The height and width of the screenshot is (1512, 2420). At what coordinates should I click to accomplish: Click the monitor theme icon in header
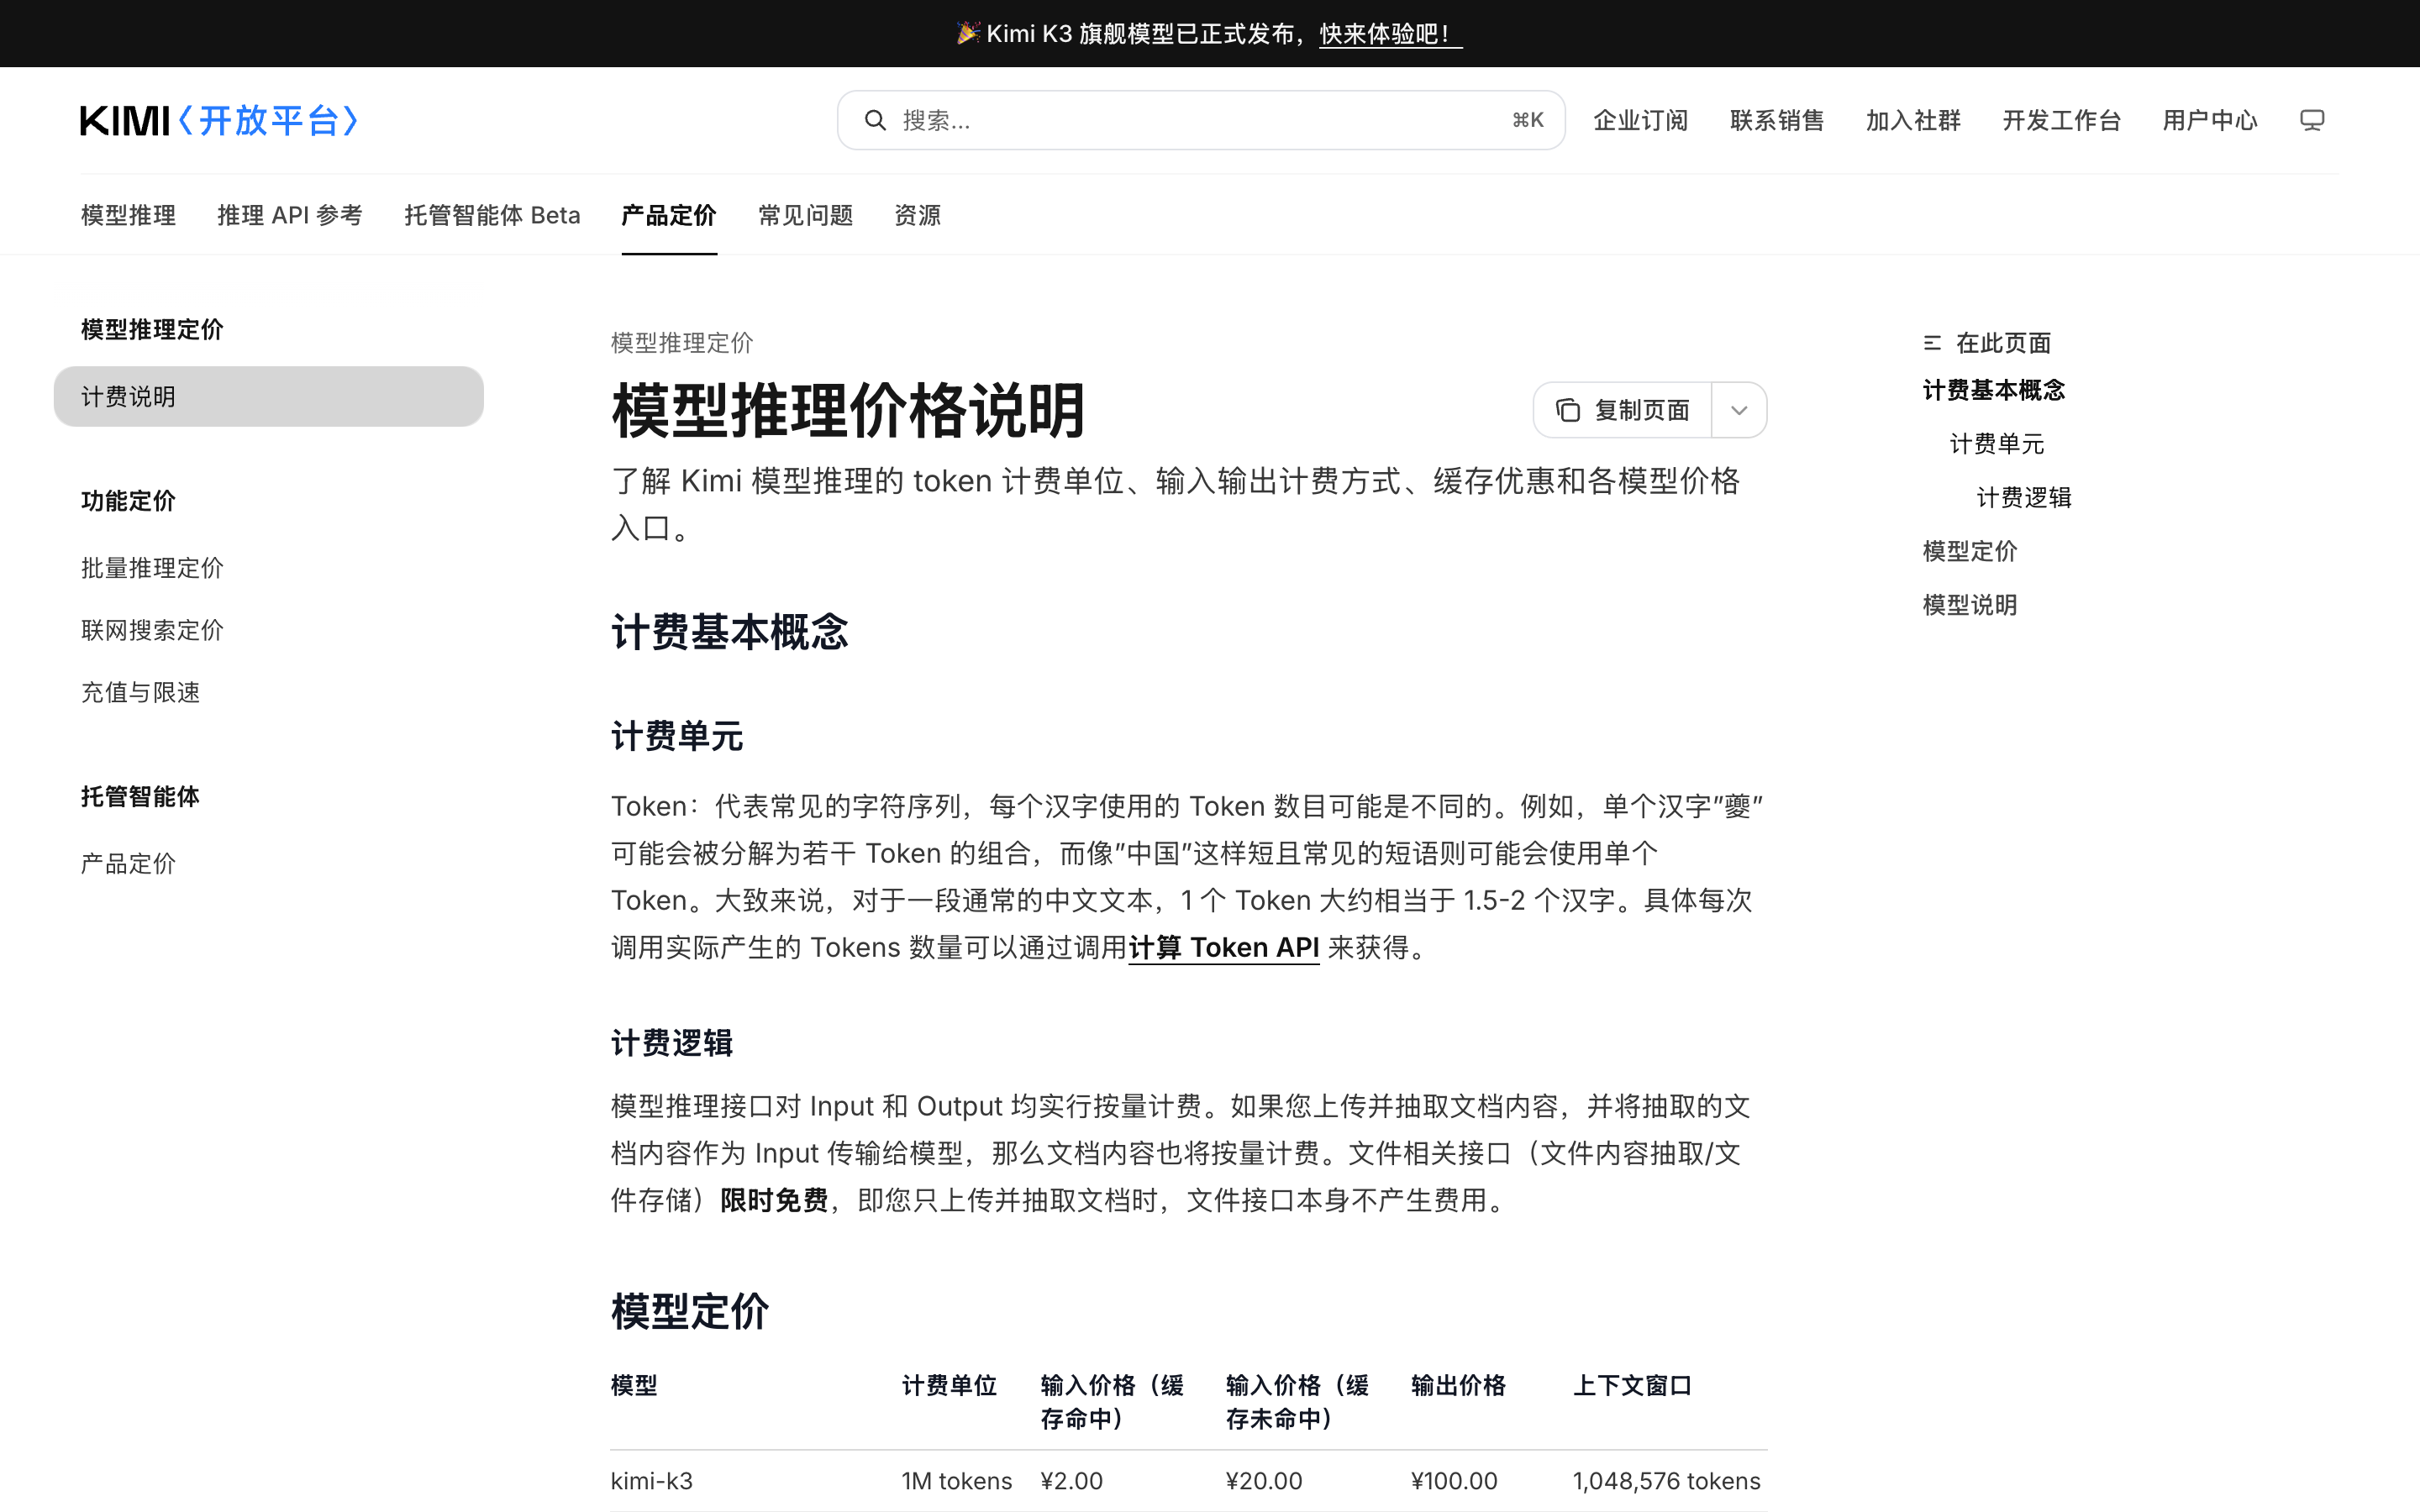[2311, 120]
